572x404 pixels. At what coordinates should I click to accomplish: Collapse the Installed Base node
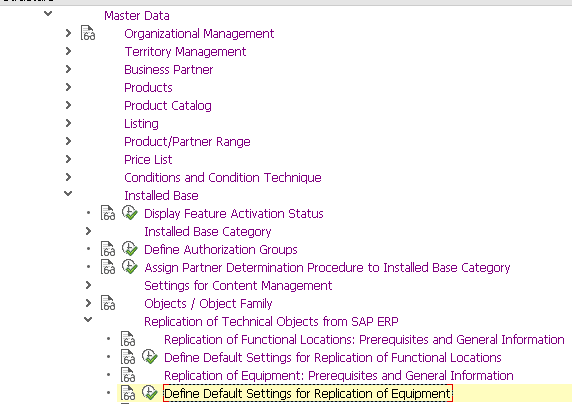pyautogui.click(x=68, y=193)
